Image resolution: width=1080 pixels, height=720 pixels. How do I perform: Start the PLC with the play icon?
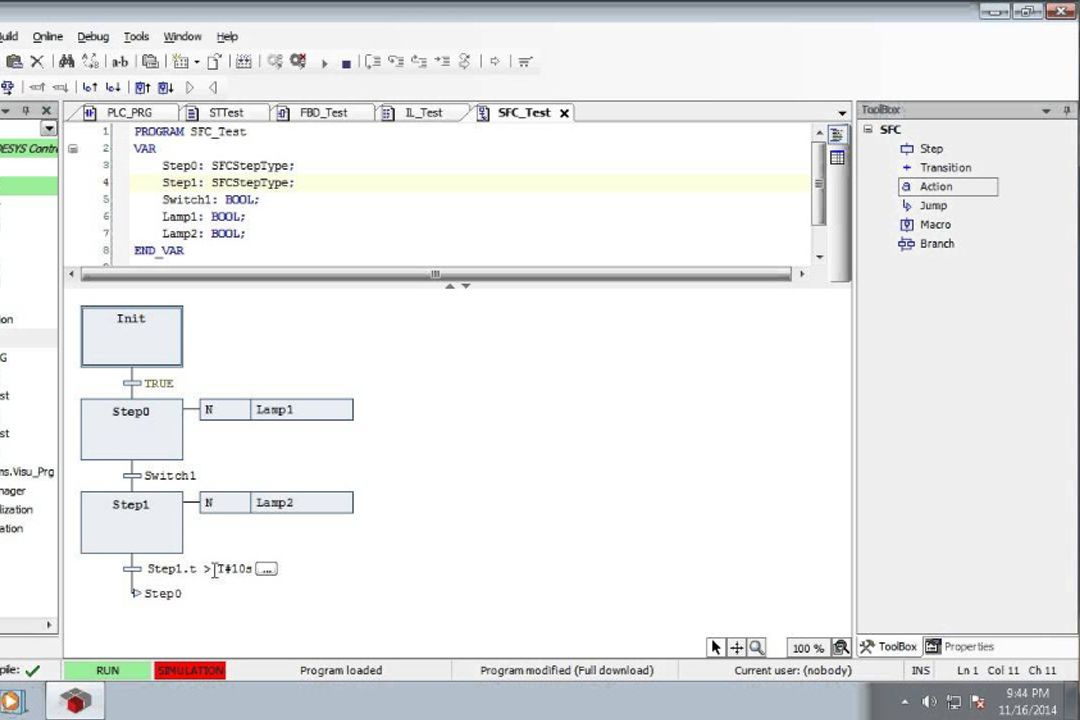click(324, 63)
